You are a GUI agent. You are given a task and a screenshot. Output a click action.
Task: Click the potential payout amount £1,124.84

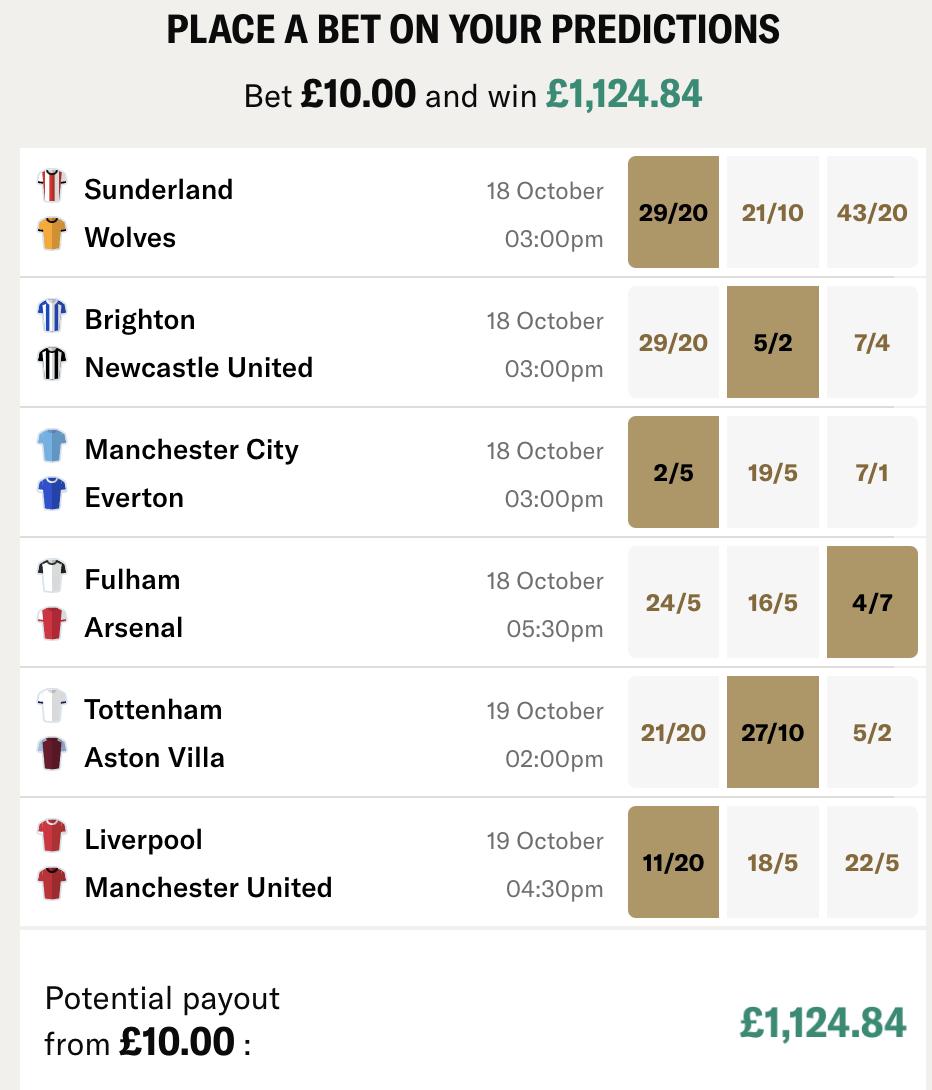click(823, 1022)
